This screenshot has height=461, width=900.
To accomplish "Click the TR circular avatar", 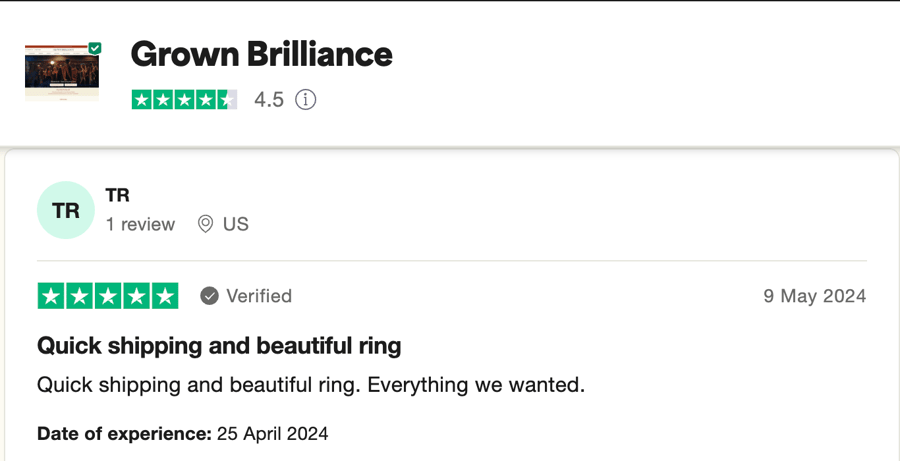I will 65,210.
